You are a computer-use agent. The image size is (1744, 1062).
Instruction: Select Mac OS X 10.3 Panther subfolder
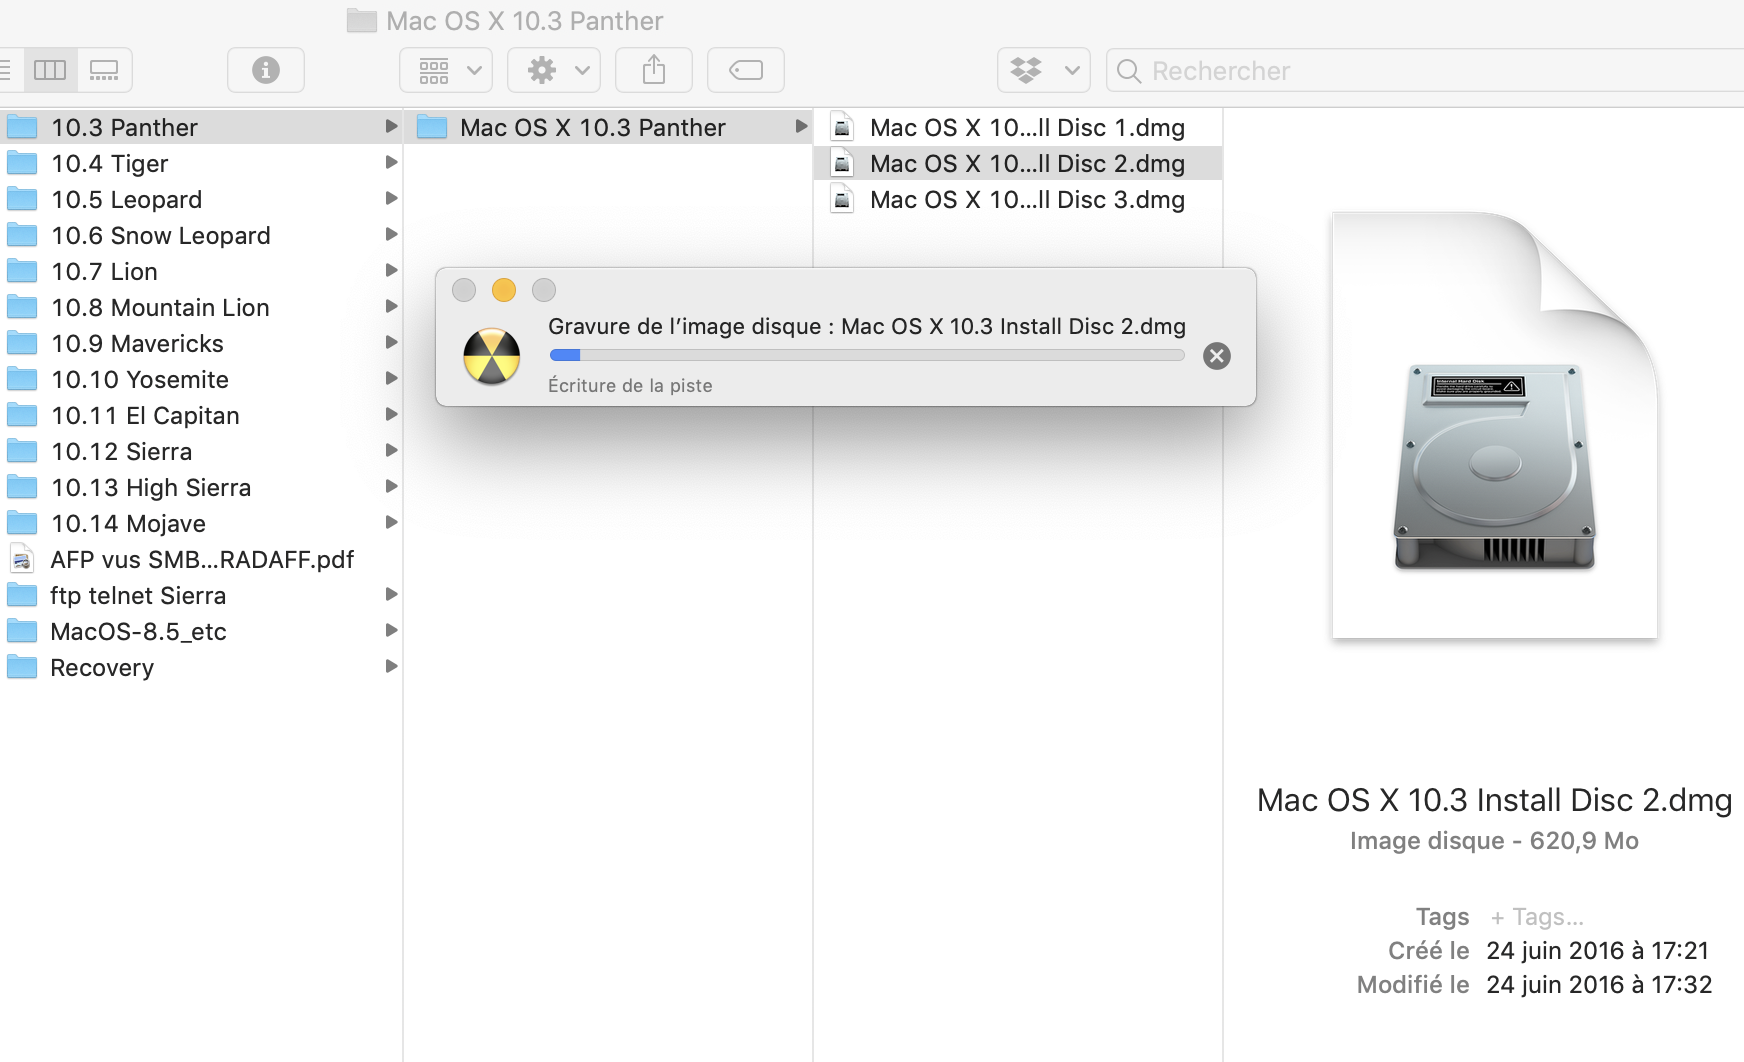tap(608, 127)
